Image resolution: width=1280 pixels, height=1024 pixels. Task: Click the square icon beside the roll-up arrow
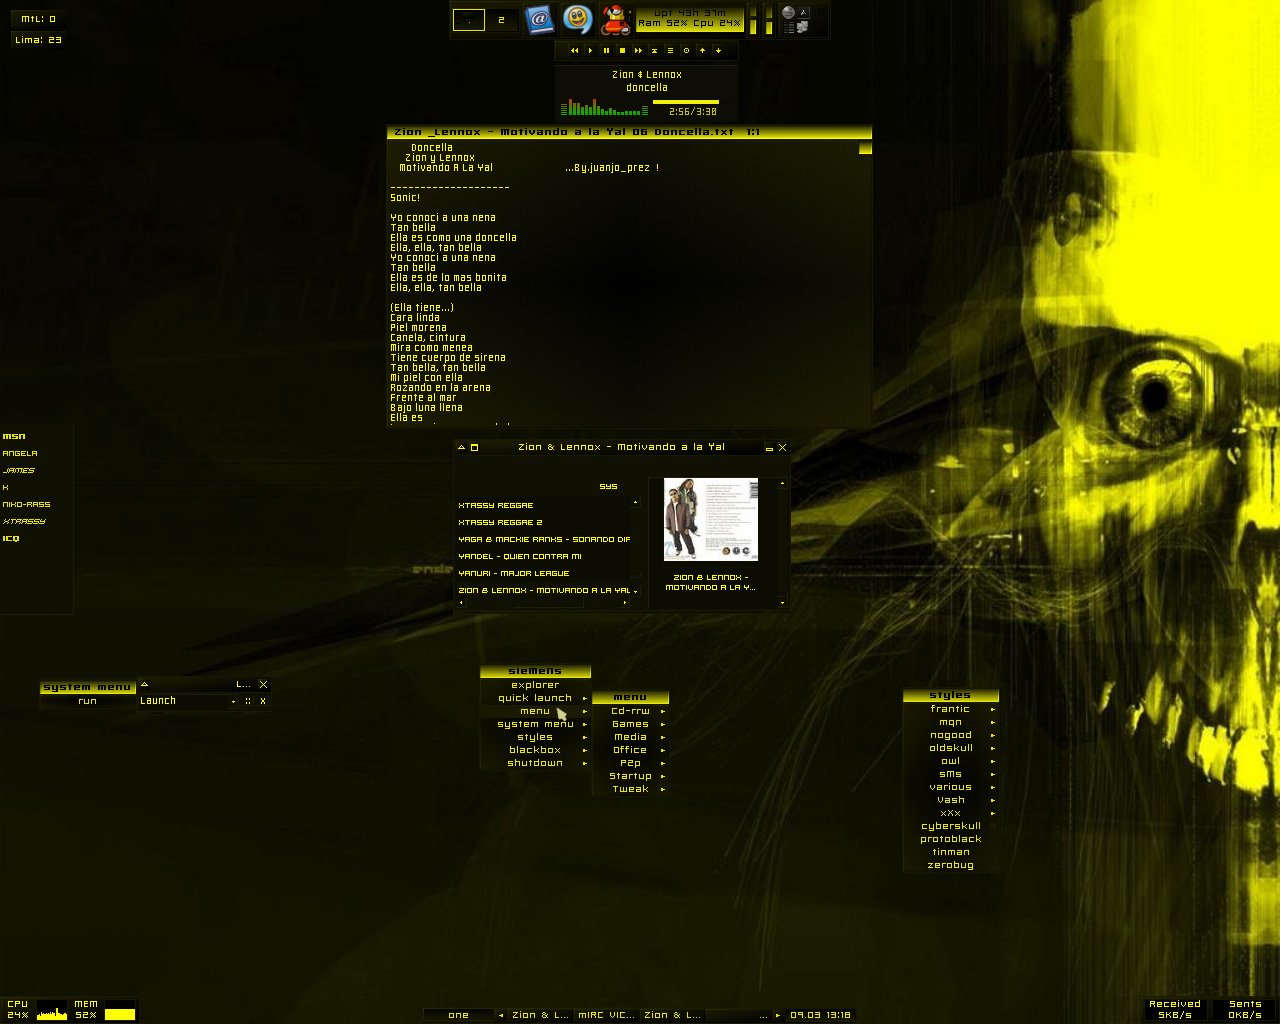point(474,447)
